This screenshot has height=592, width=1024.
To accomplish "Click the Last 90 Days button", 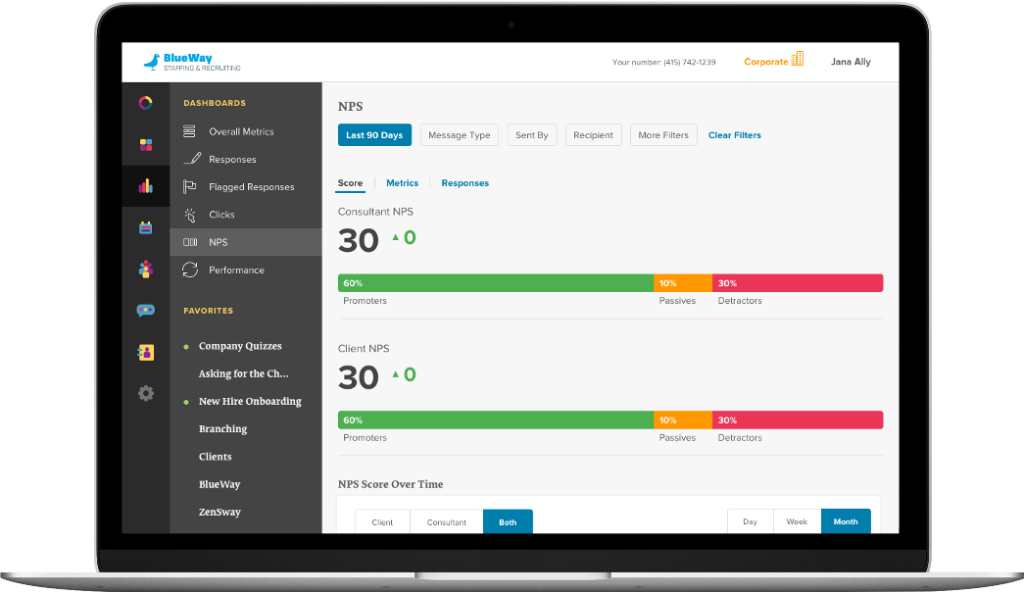I will tap(374, 135).
